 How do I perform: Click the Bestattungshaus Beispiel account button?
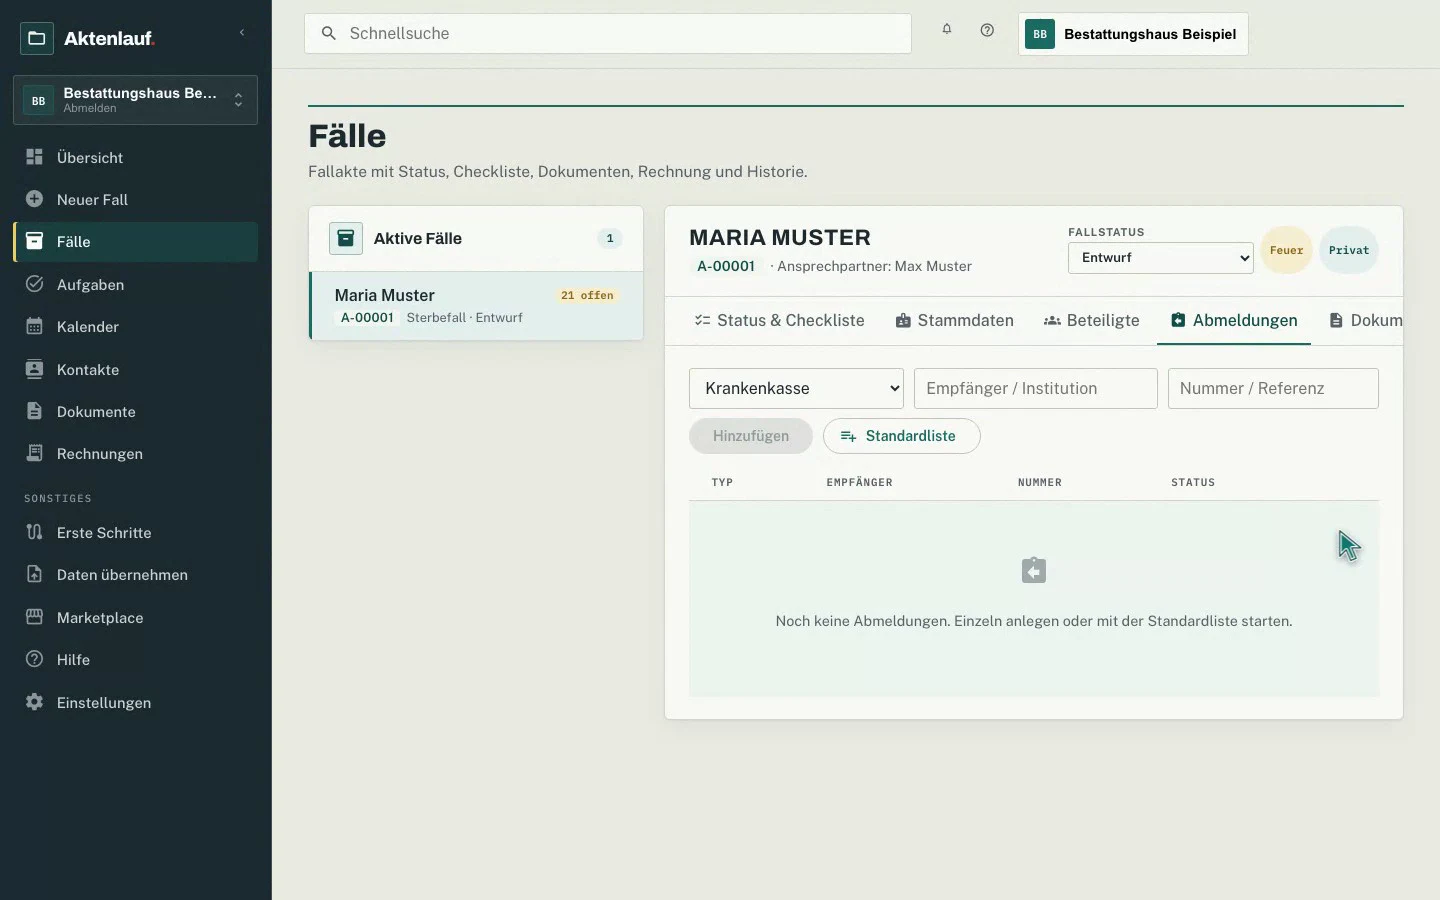click(x=1133, y=34)
